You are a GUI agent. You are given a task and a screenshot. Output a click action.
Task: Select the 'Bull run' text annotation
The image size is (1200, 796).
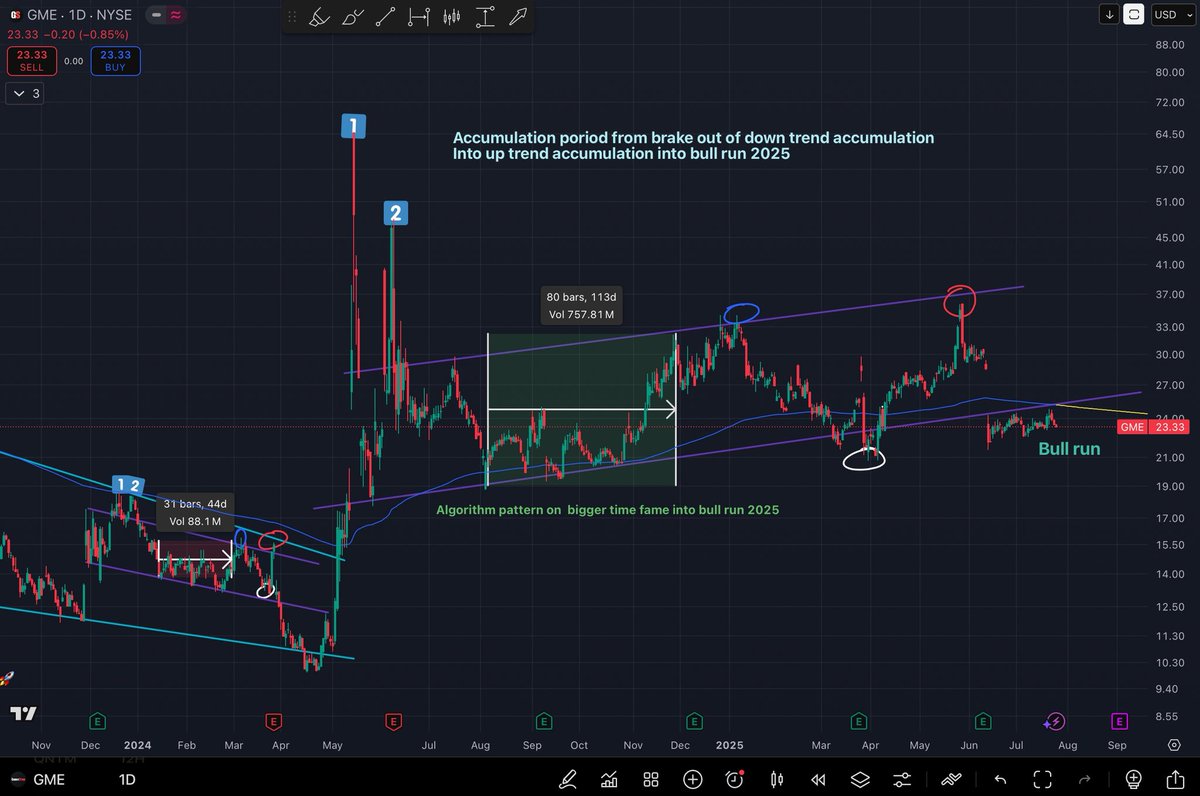click(x=1069, y=449)
